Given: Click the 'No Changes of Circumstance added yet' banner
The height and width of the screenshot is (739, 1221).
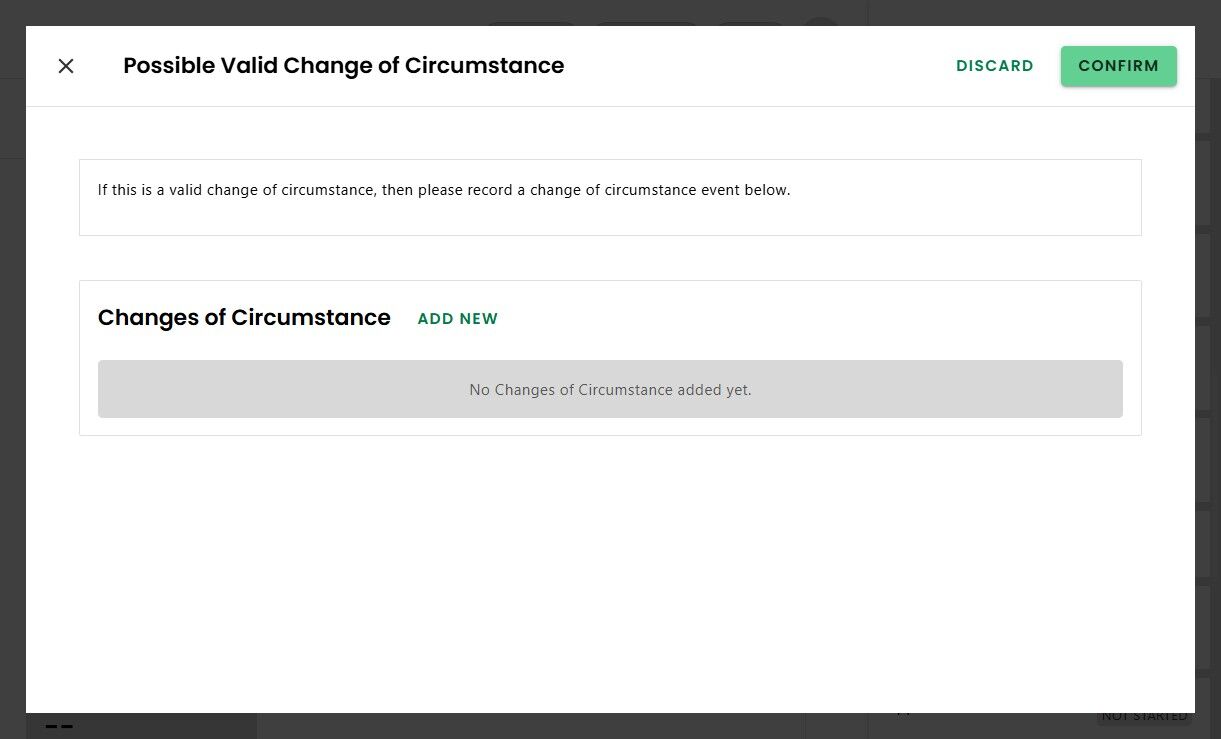Looking at the screenshot, I should coord(610,389).
